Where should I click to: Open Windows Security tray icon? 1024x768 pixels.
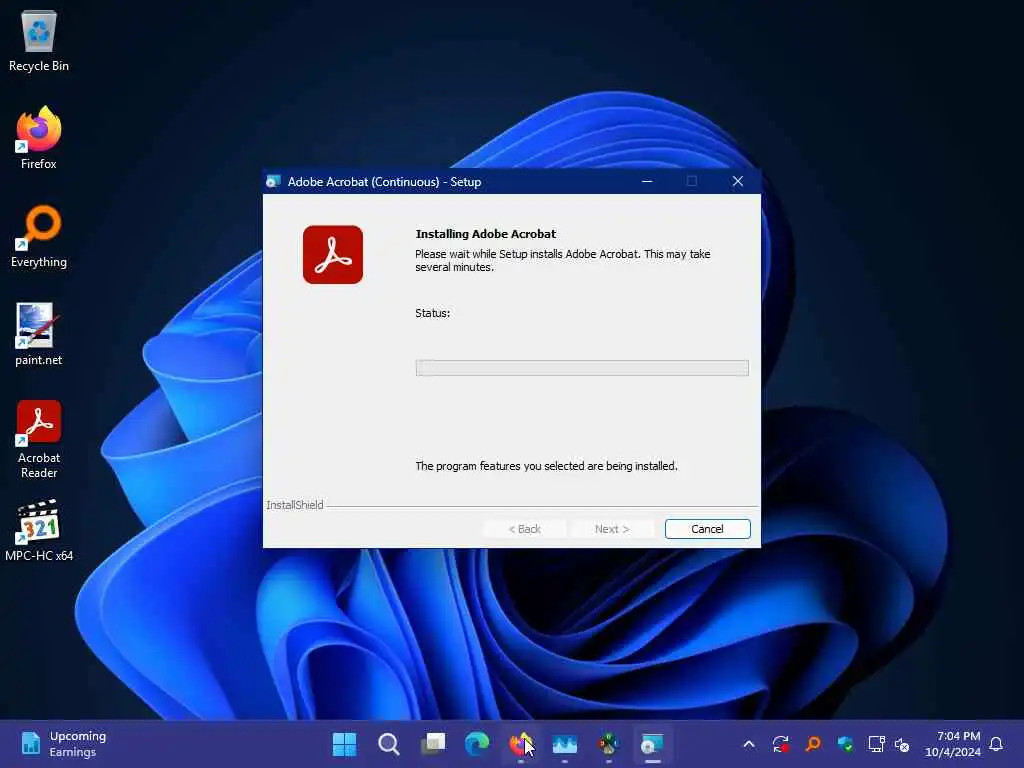pos(845,744)
